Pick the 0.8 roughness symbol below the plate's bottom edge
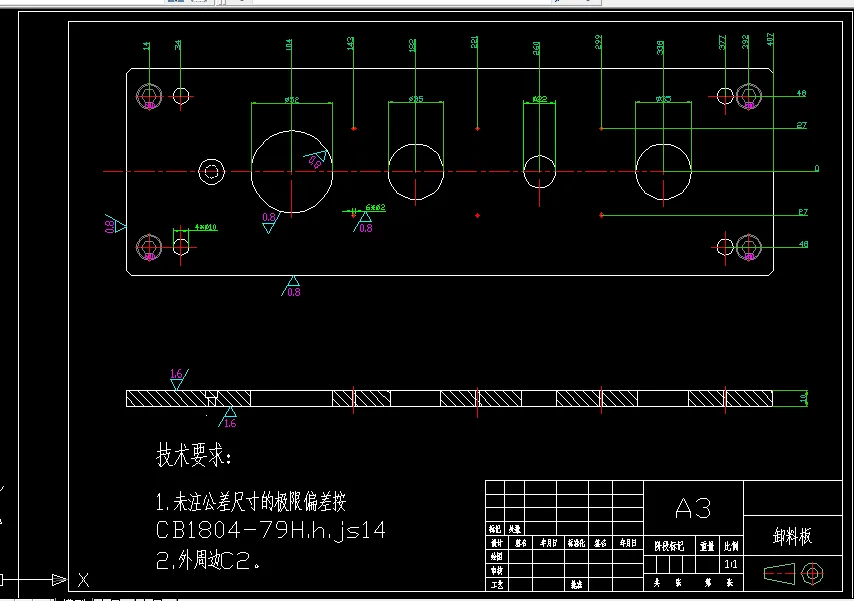The image size is (854, 601). [291, 287]
